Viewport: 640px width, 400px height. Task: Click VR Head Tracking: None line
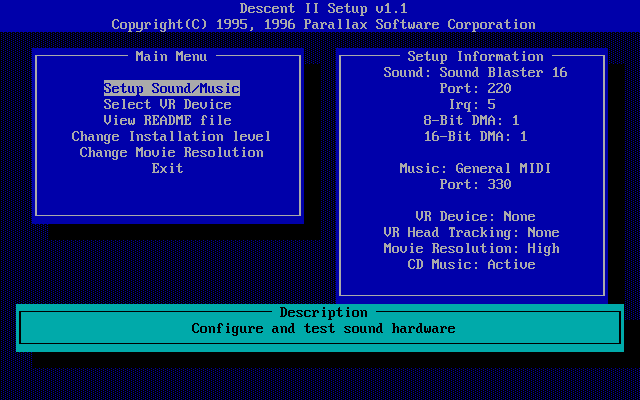471,233
